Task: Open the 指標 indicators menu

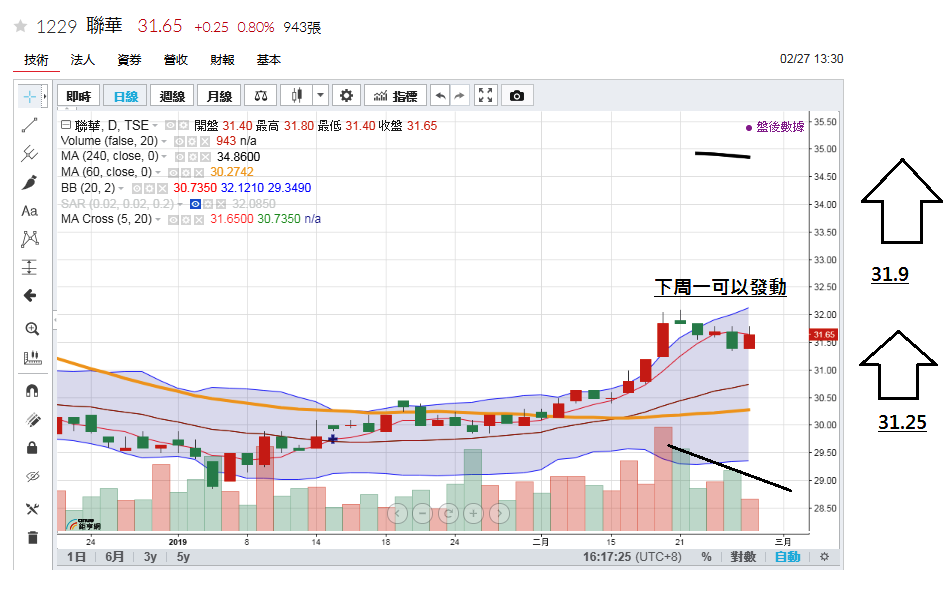Action: tap(395, 96)
